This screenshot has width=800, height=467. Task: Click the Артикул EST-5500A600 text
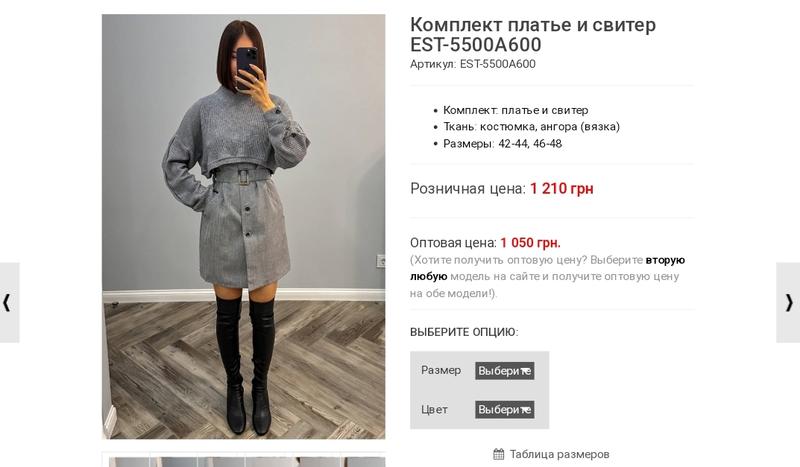pyautogui.click(x=472, y=64)
